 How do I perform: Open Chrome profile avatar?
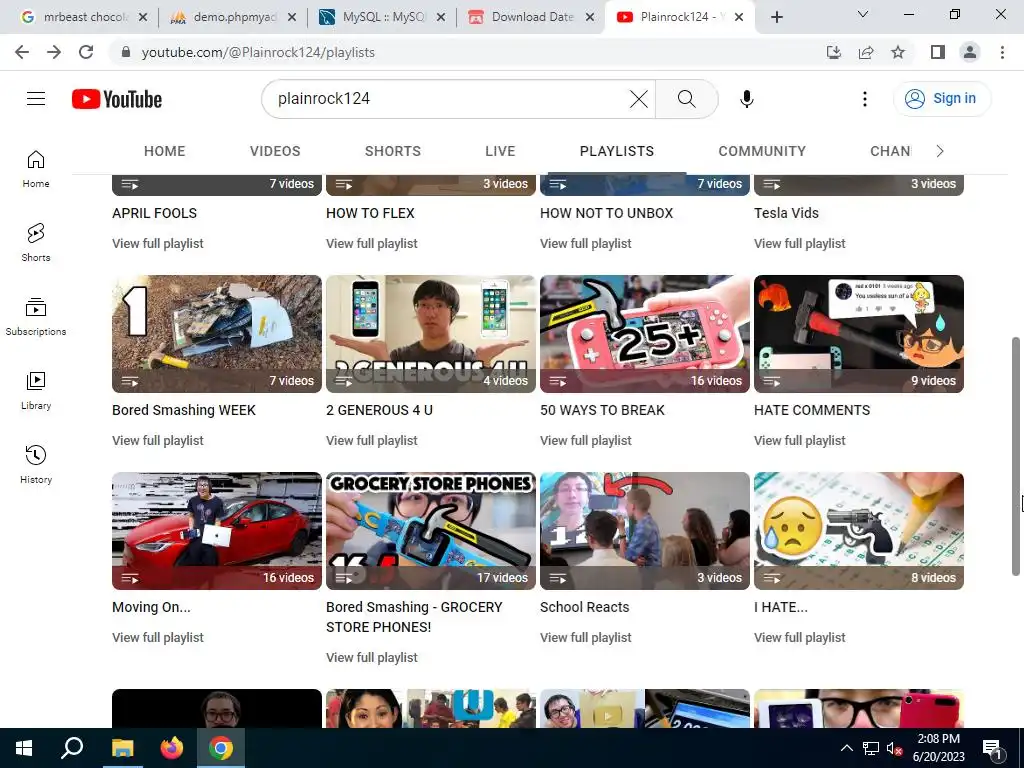click(x=970, y=52)
